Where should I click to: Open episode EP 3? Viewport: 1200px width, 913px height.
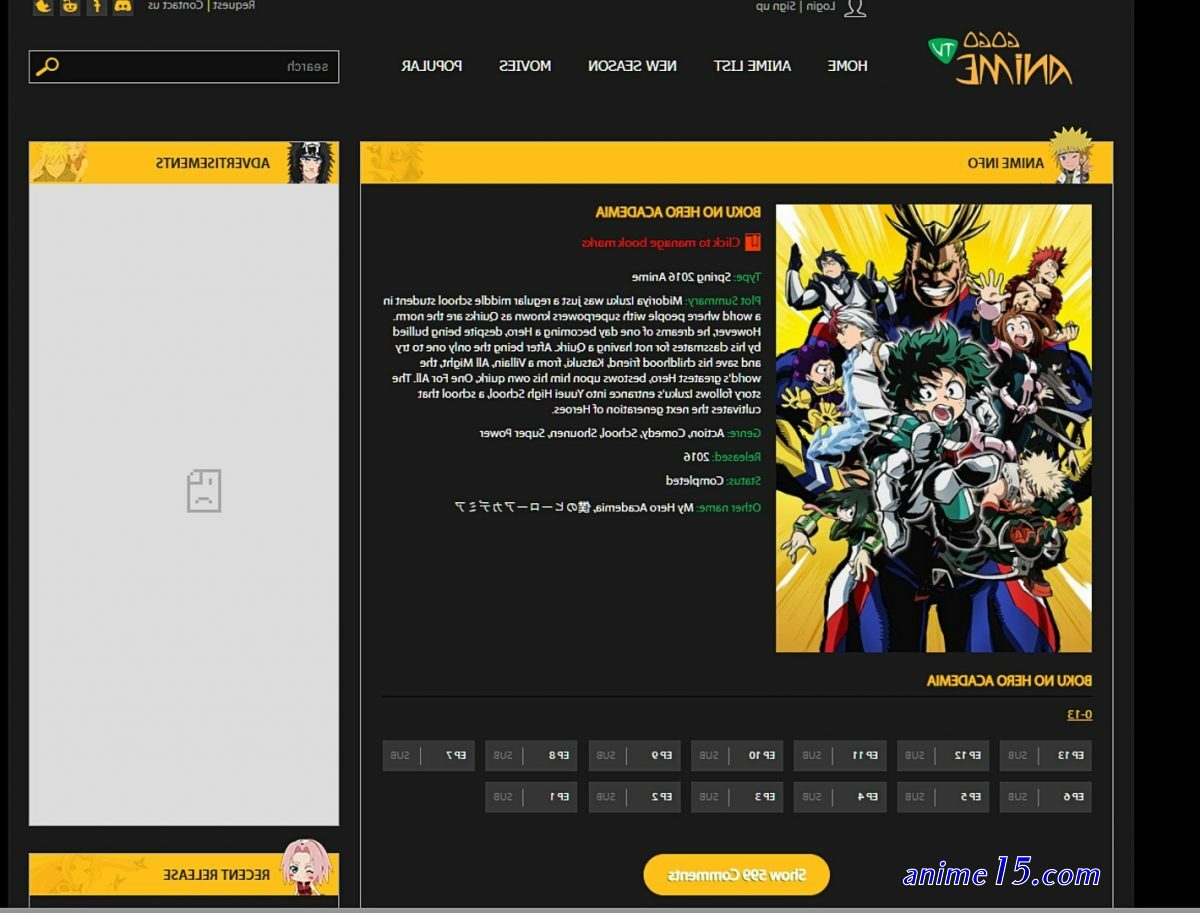coord(737,797)
